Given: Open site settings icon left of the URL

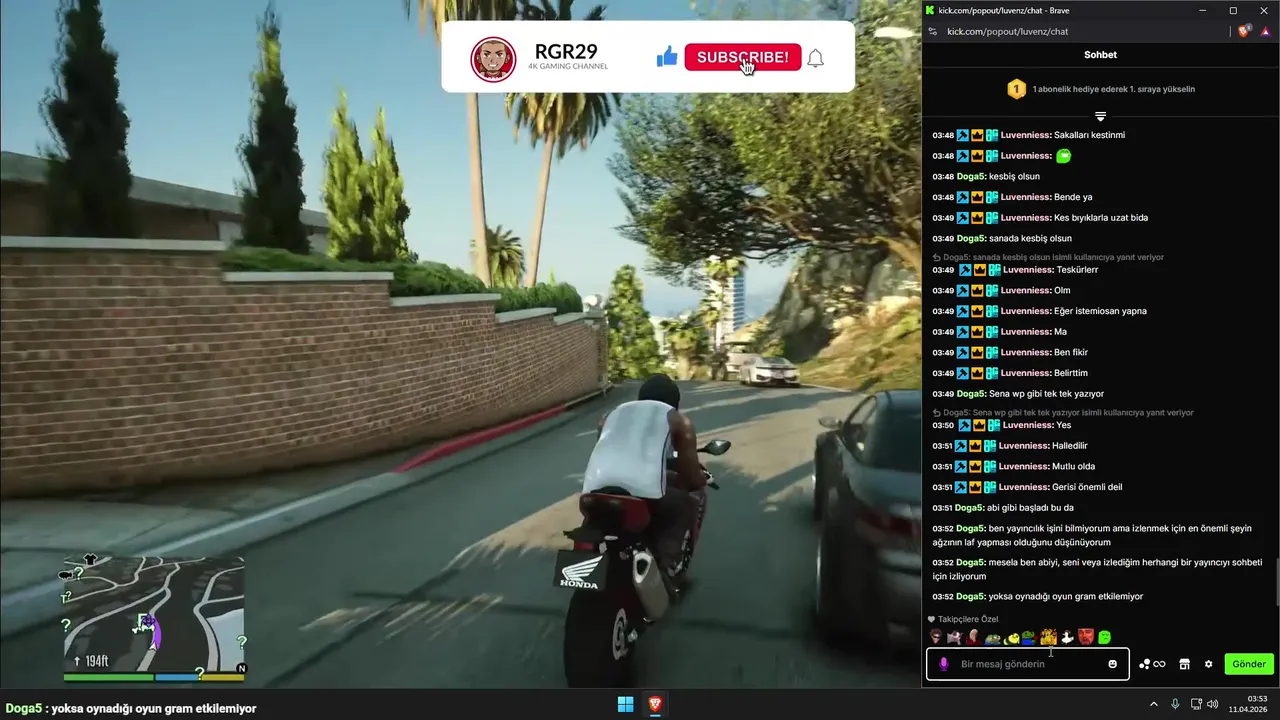Looking at the screenshot, I should pyautogui.click(x=932, y=32).
